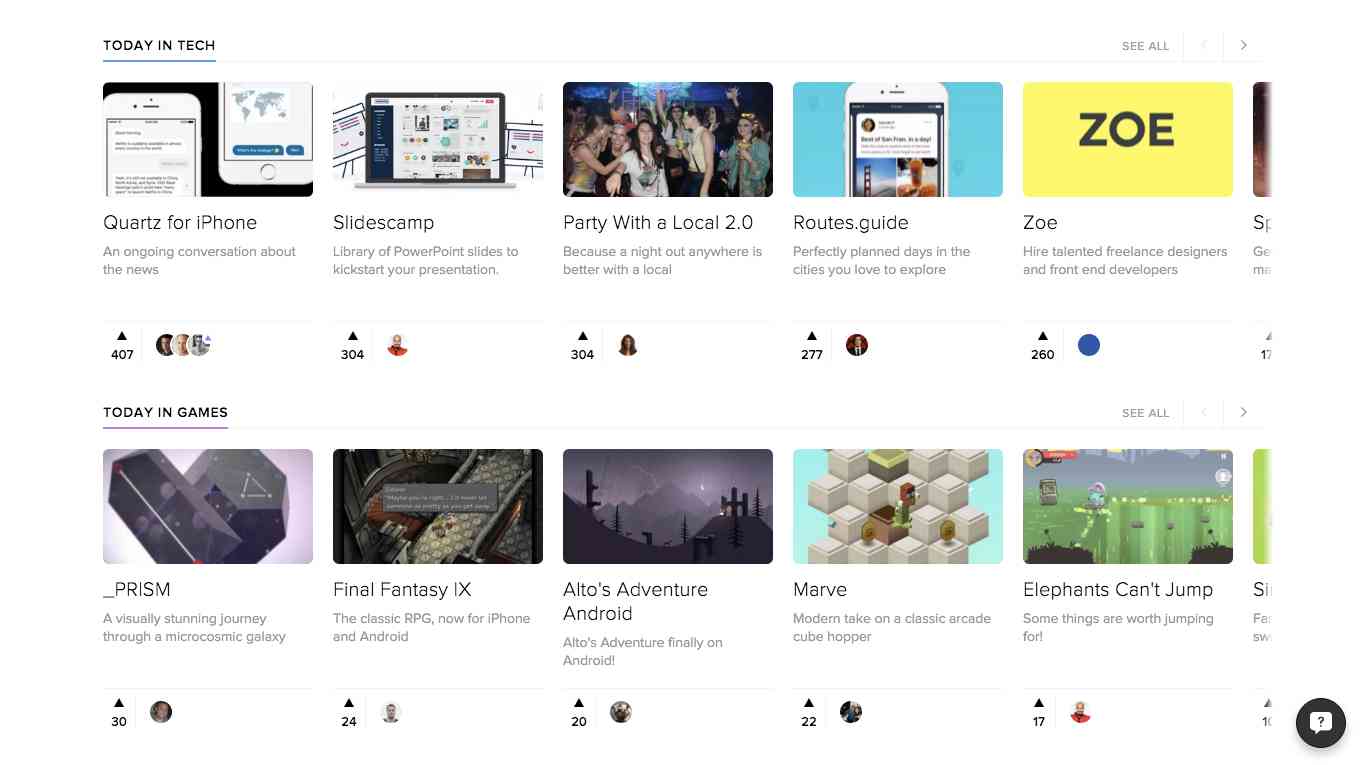1366x765 pixels.
Task: Click the Final Fantasy IX thumbnail
Action: tap(437, 506)
